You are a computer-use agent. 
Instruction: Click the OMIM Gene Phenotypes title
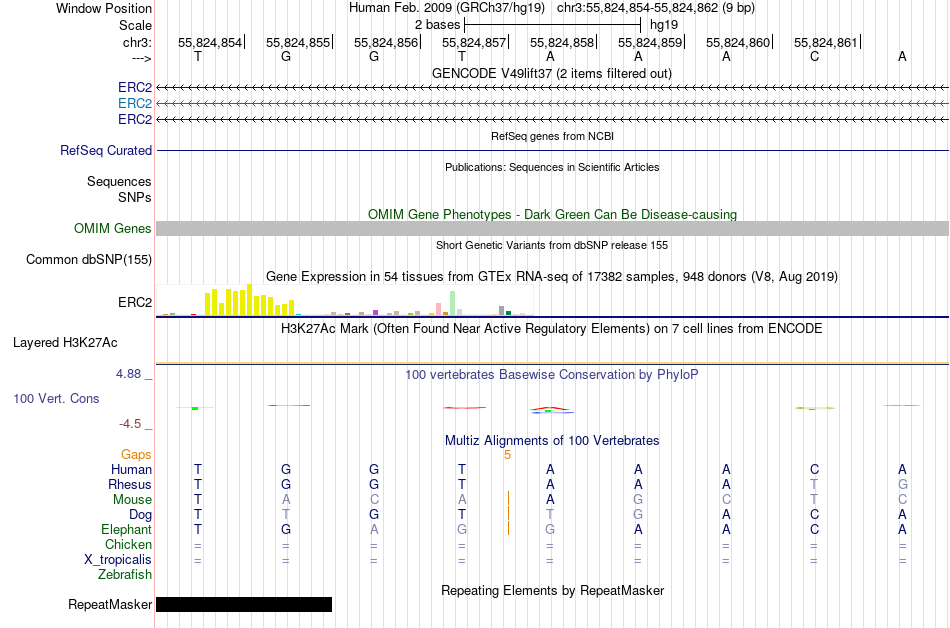click(x=552, y=214)
